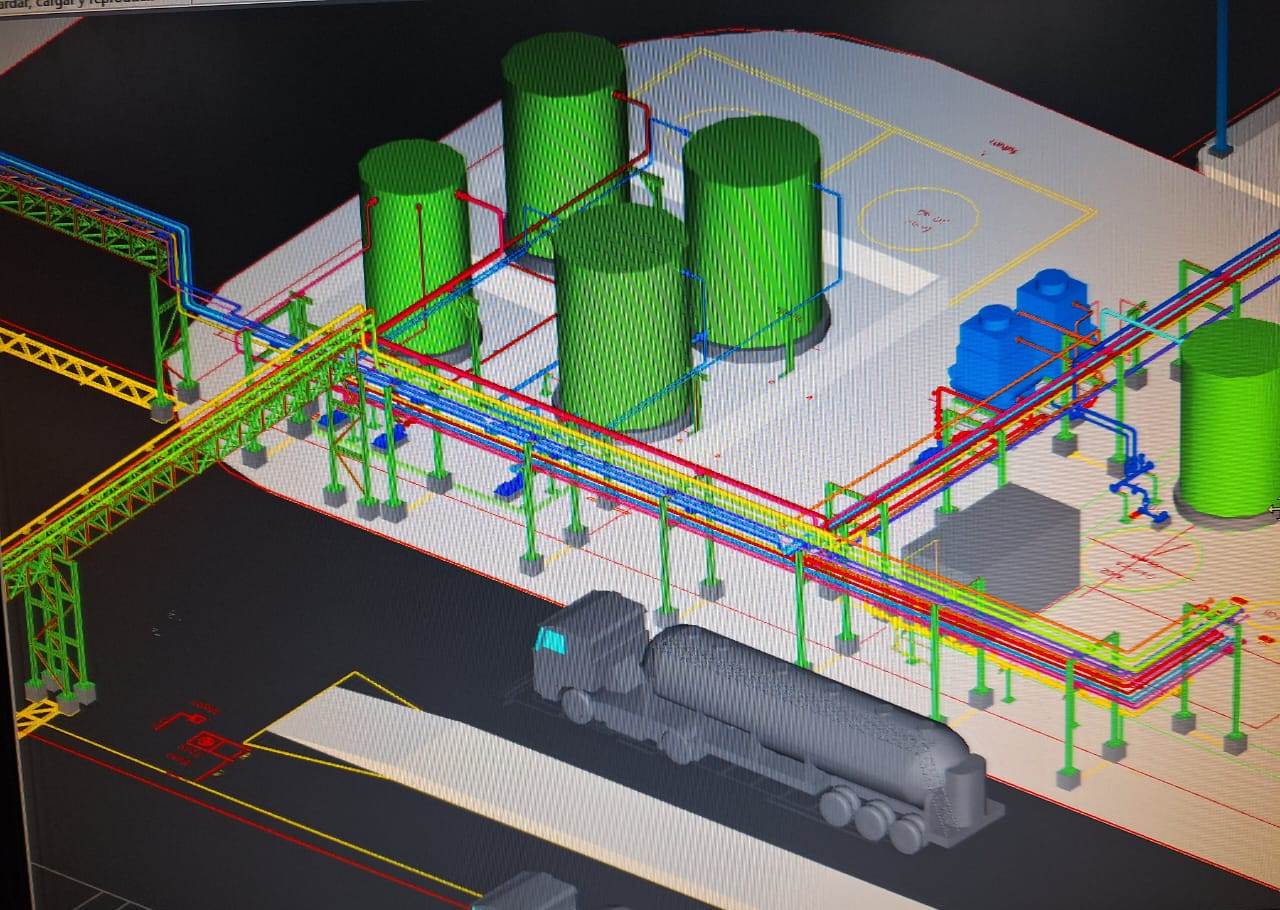
Task: Click the large yellow circle marking on the platform
Action: coord(918,219)
